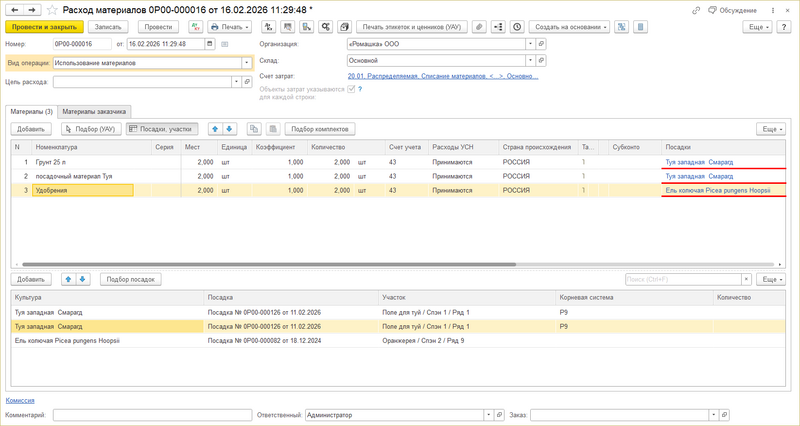Move row down in materials table

(x=229, y=129)
